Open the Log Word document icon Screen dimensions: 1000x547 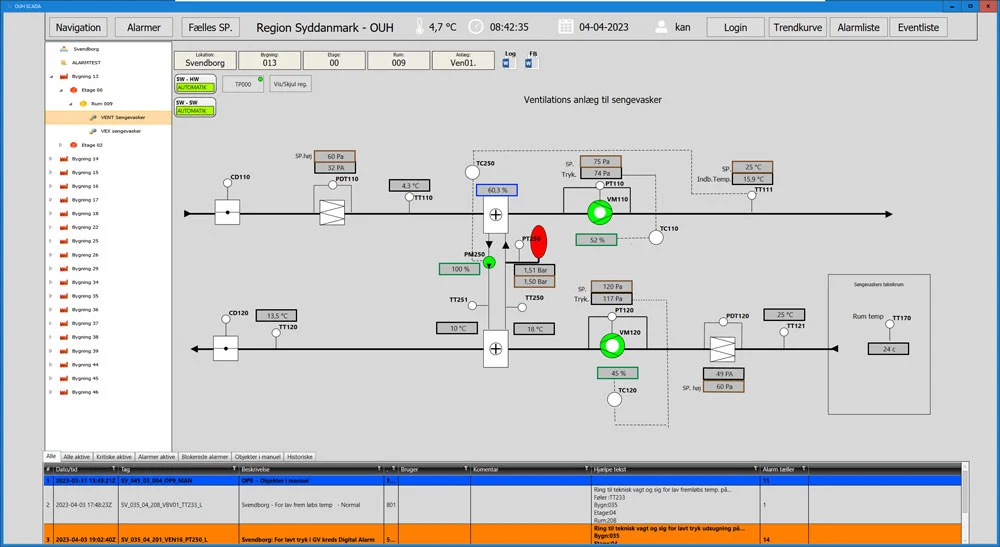pos(507,64)
